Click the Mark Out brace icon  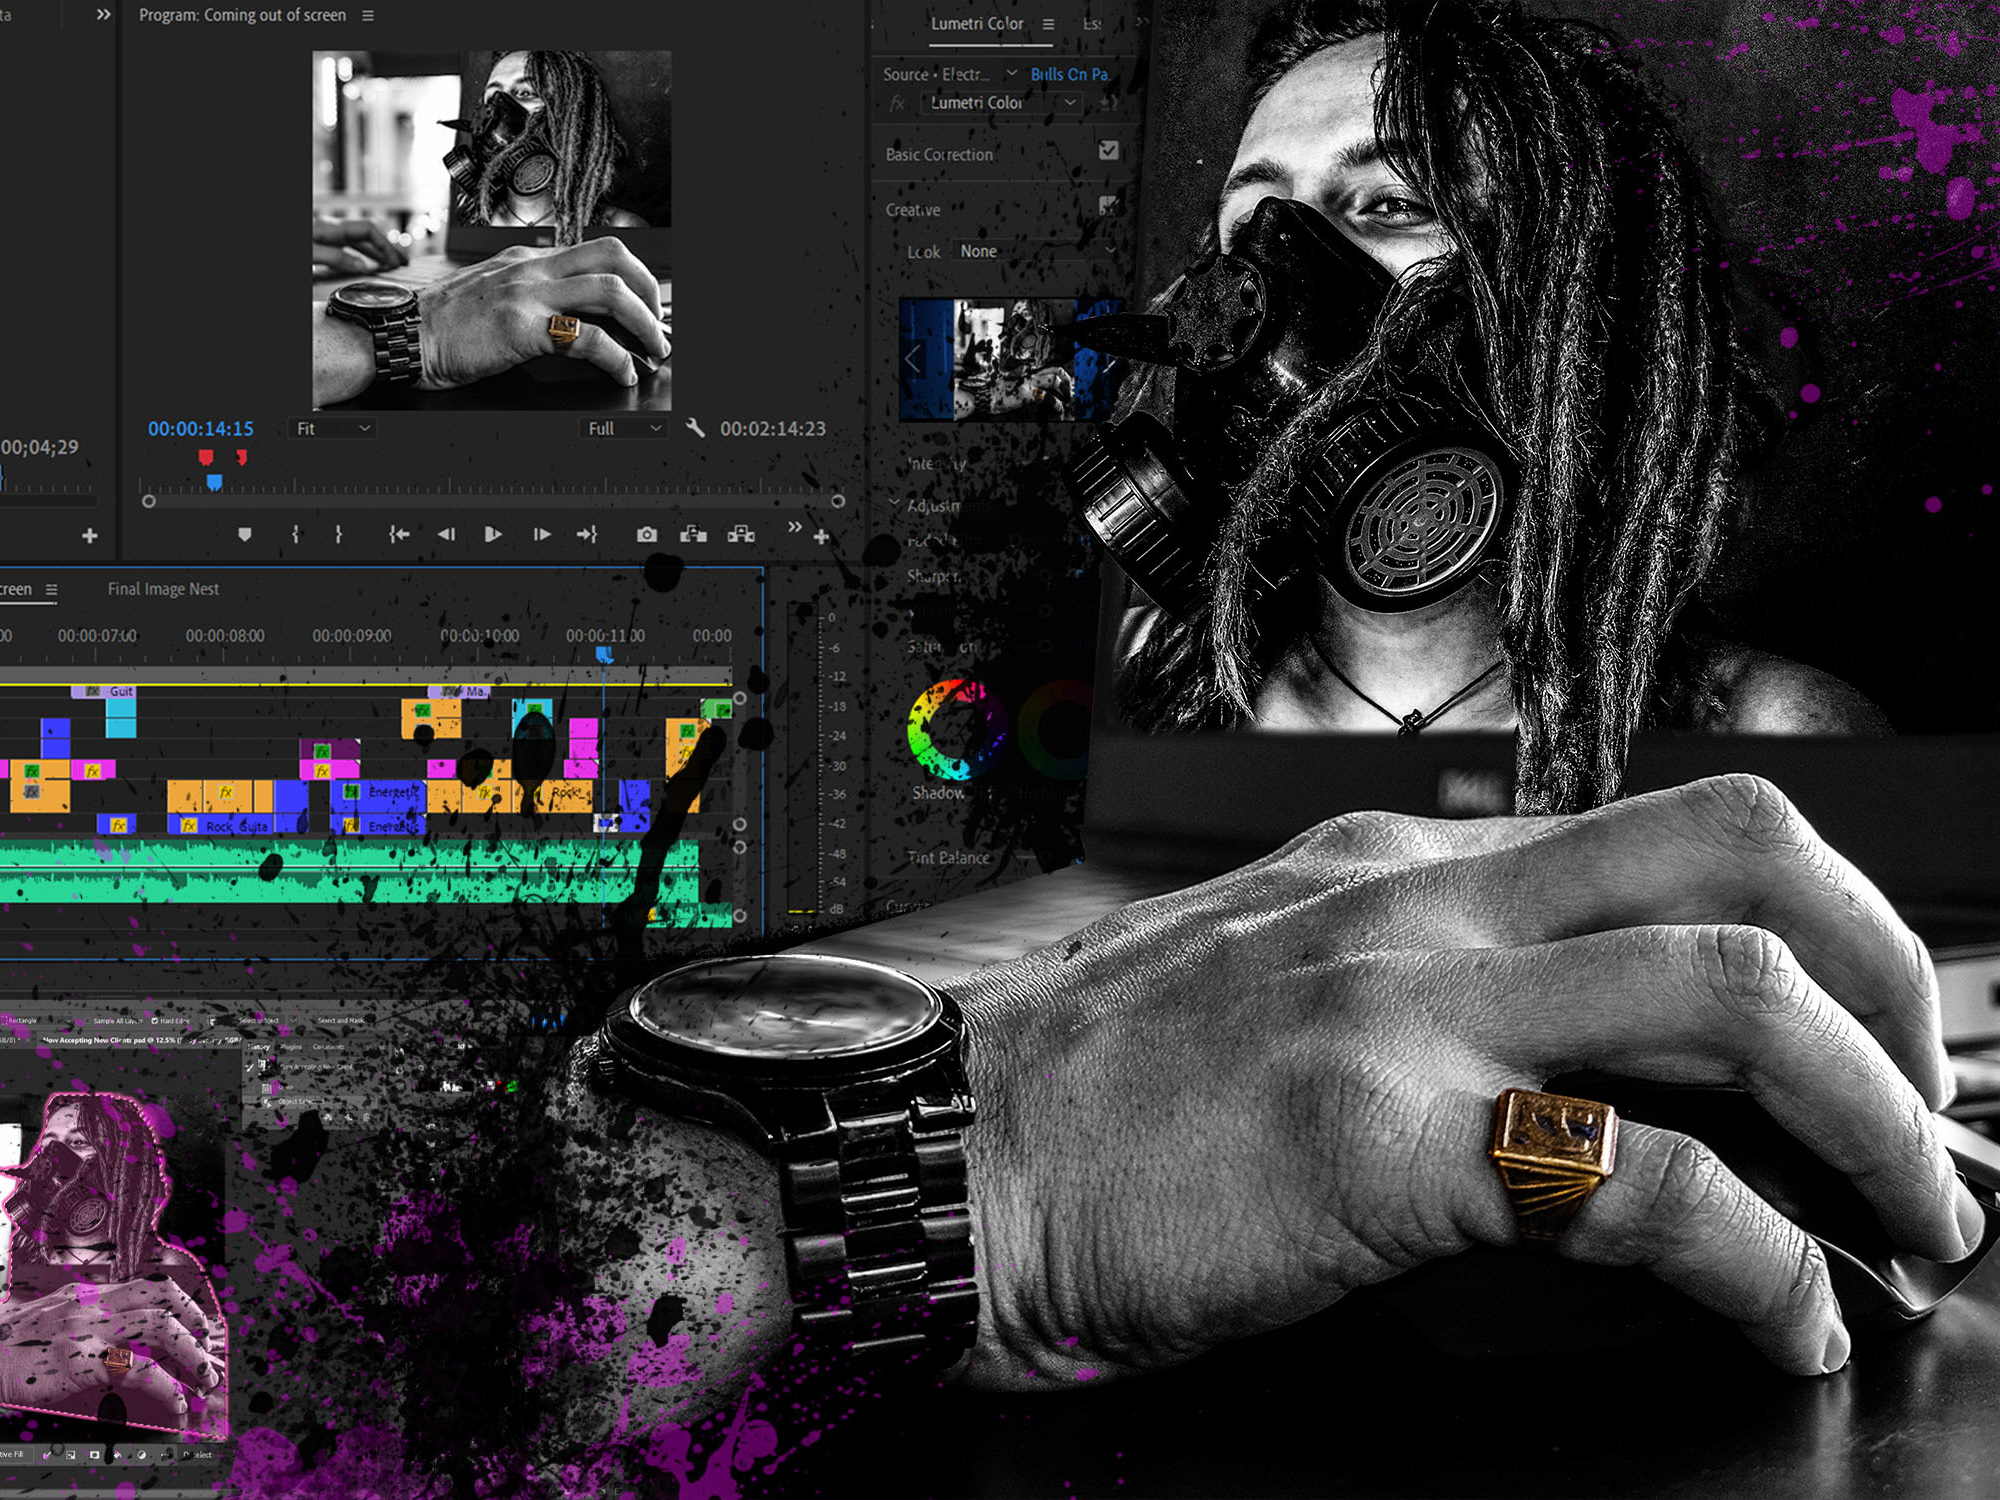tap(339, 535)
